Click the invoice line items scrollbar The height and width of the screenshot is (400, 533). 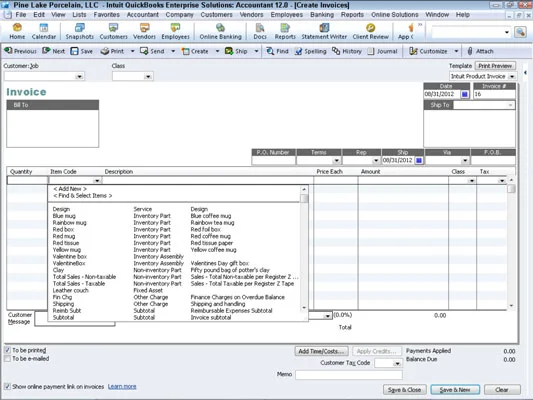click(511, 243)
